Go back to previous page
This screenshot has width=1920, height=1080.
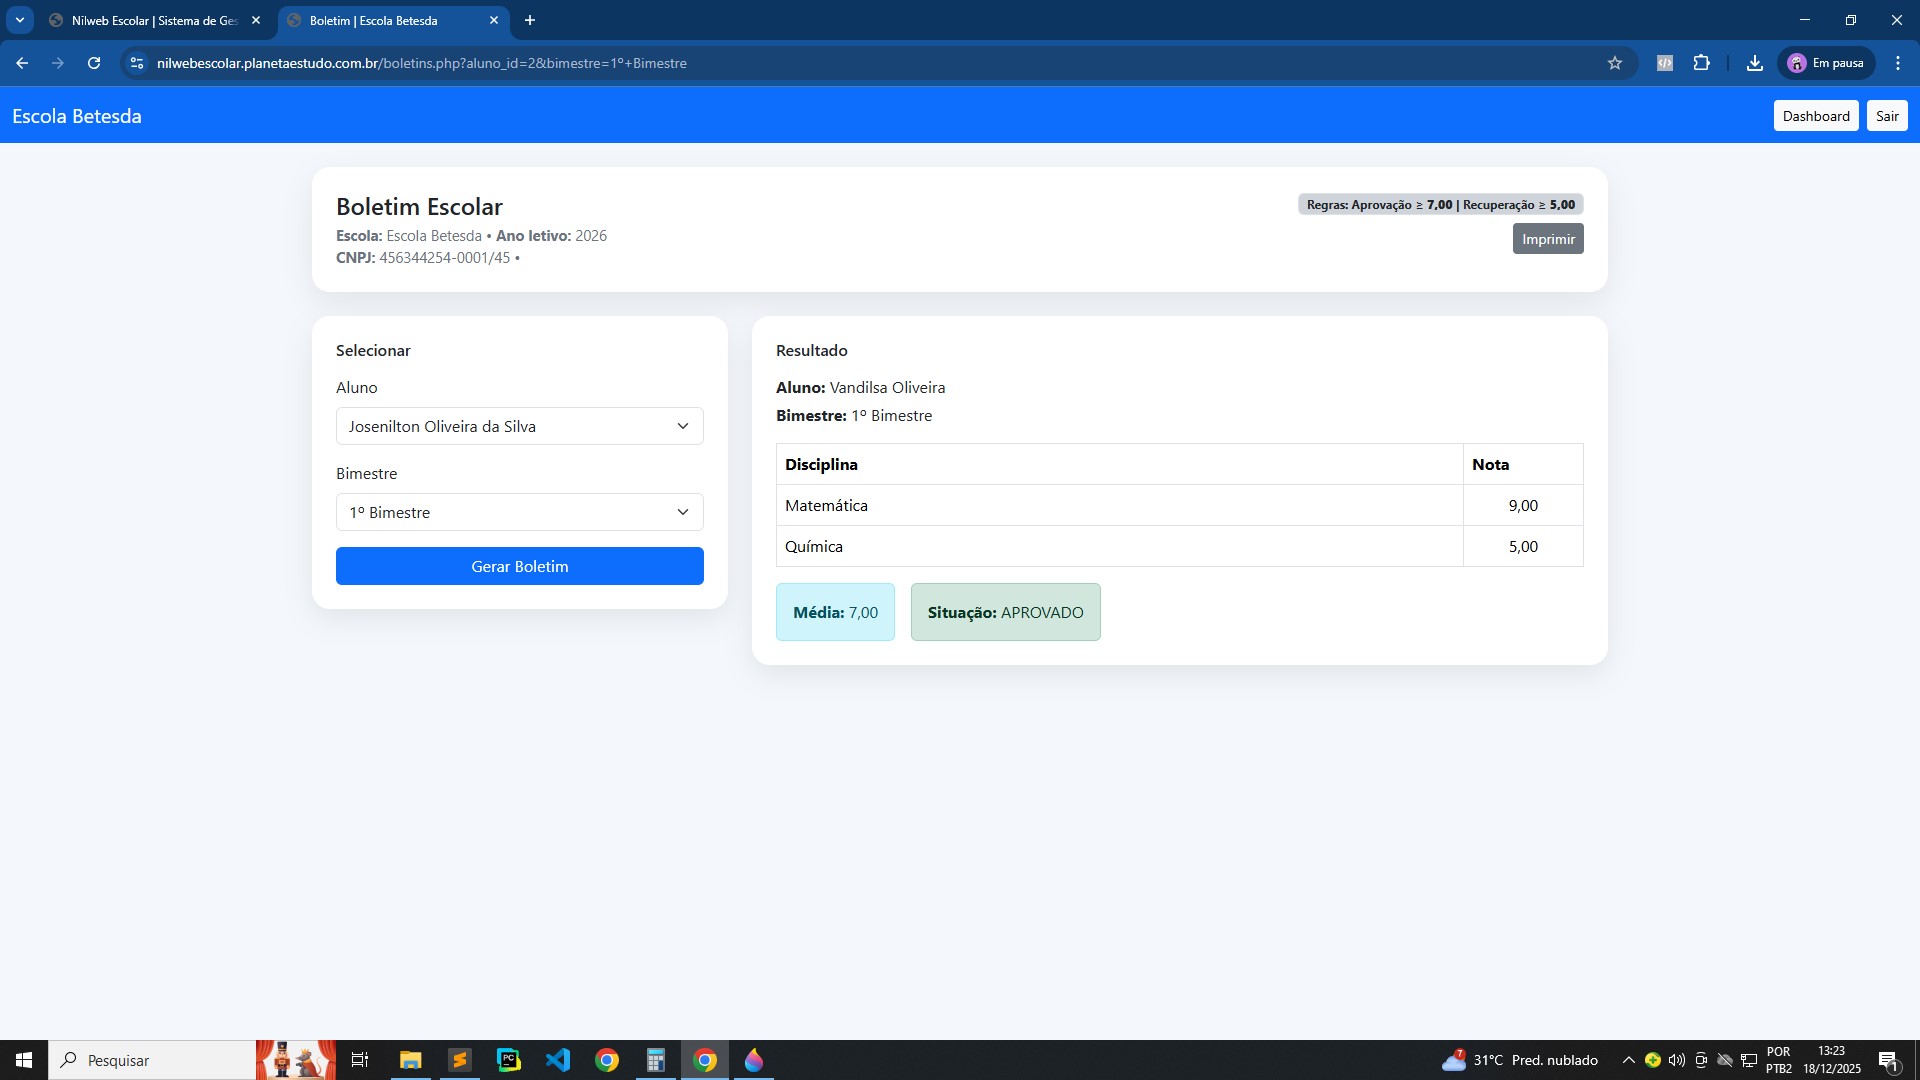pyautogui.click(x=22, y=63)
